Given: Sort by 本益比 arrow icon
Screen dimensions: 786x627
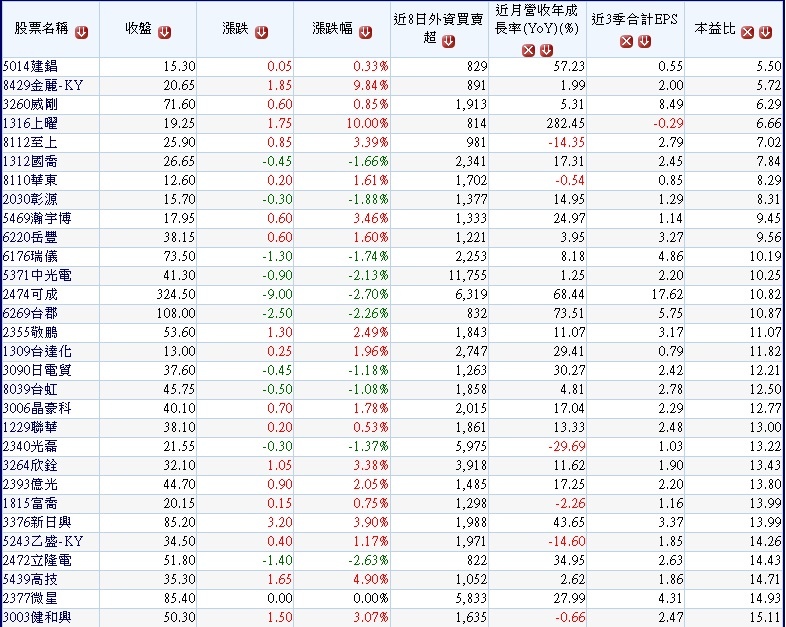Looking at the screenshot, I should [765, 33].
